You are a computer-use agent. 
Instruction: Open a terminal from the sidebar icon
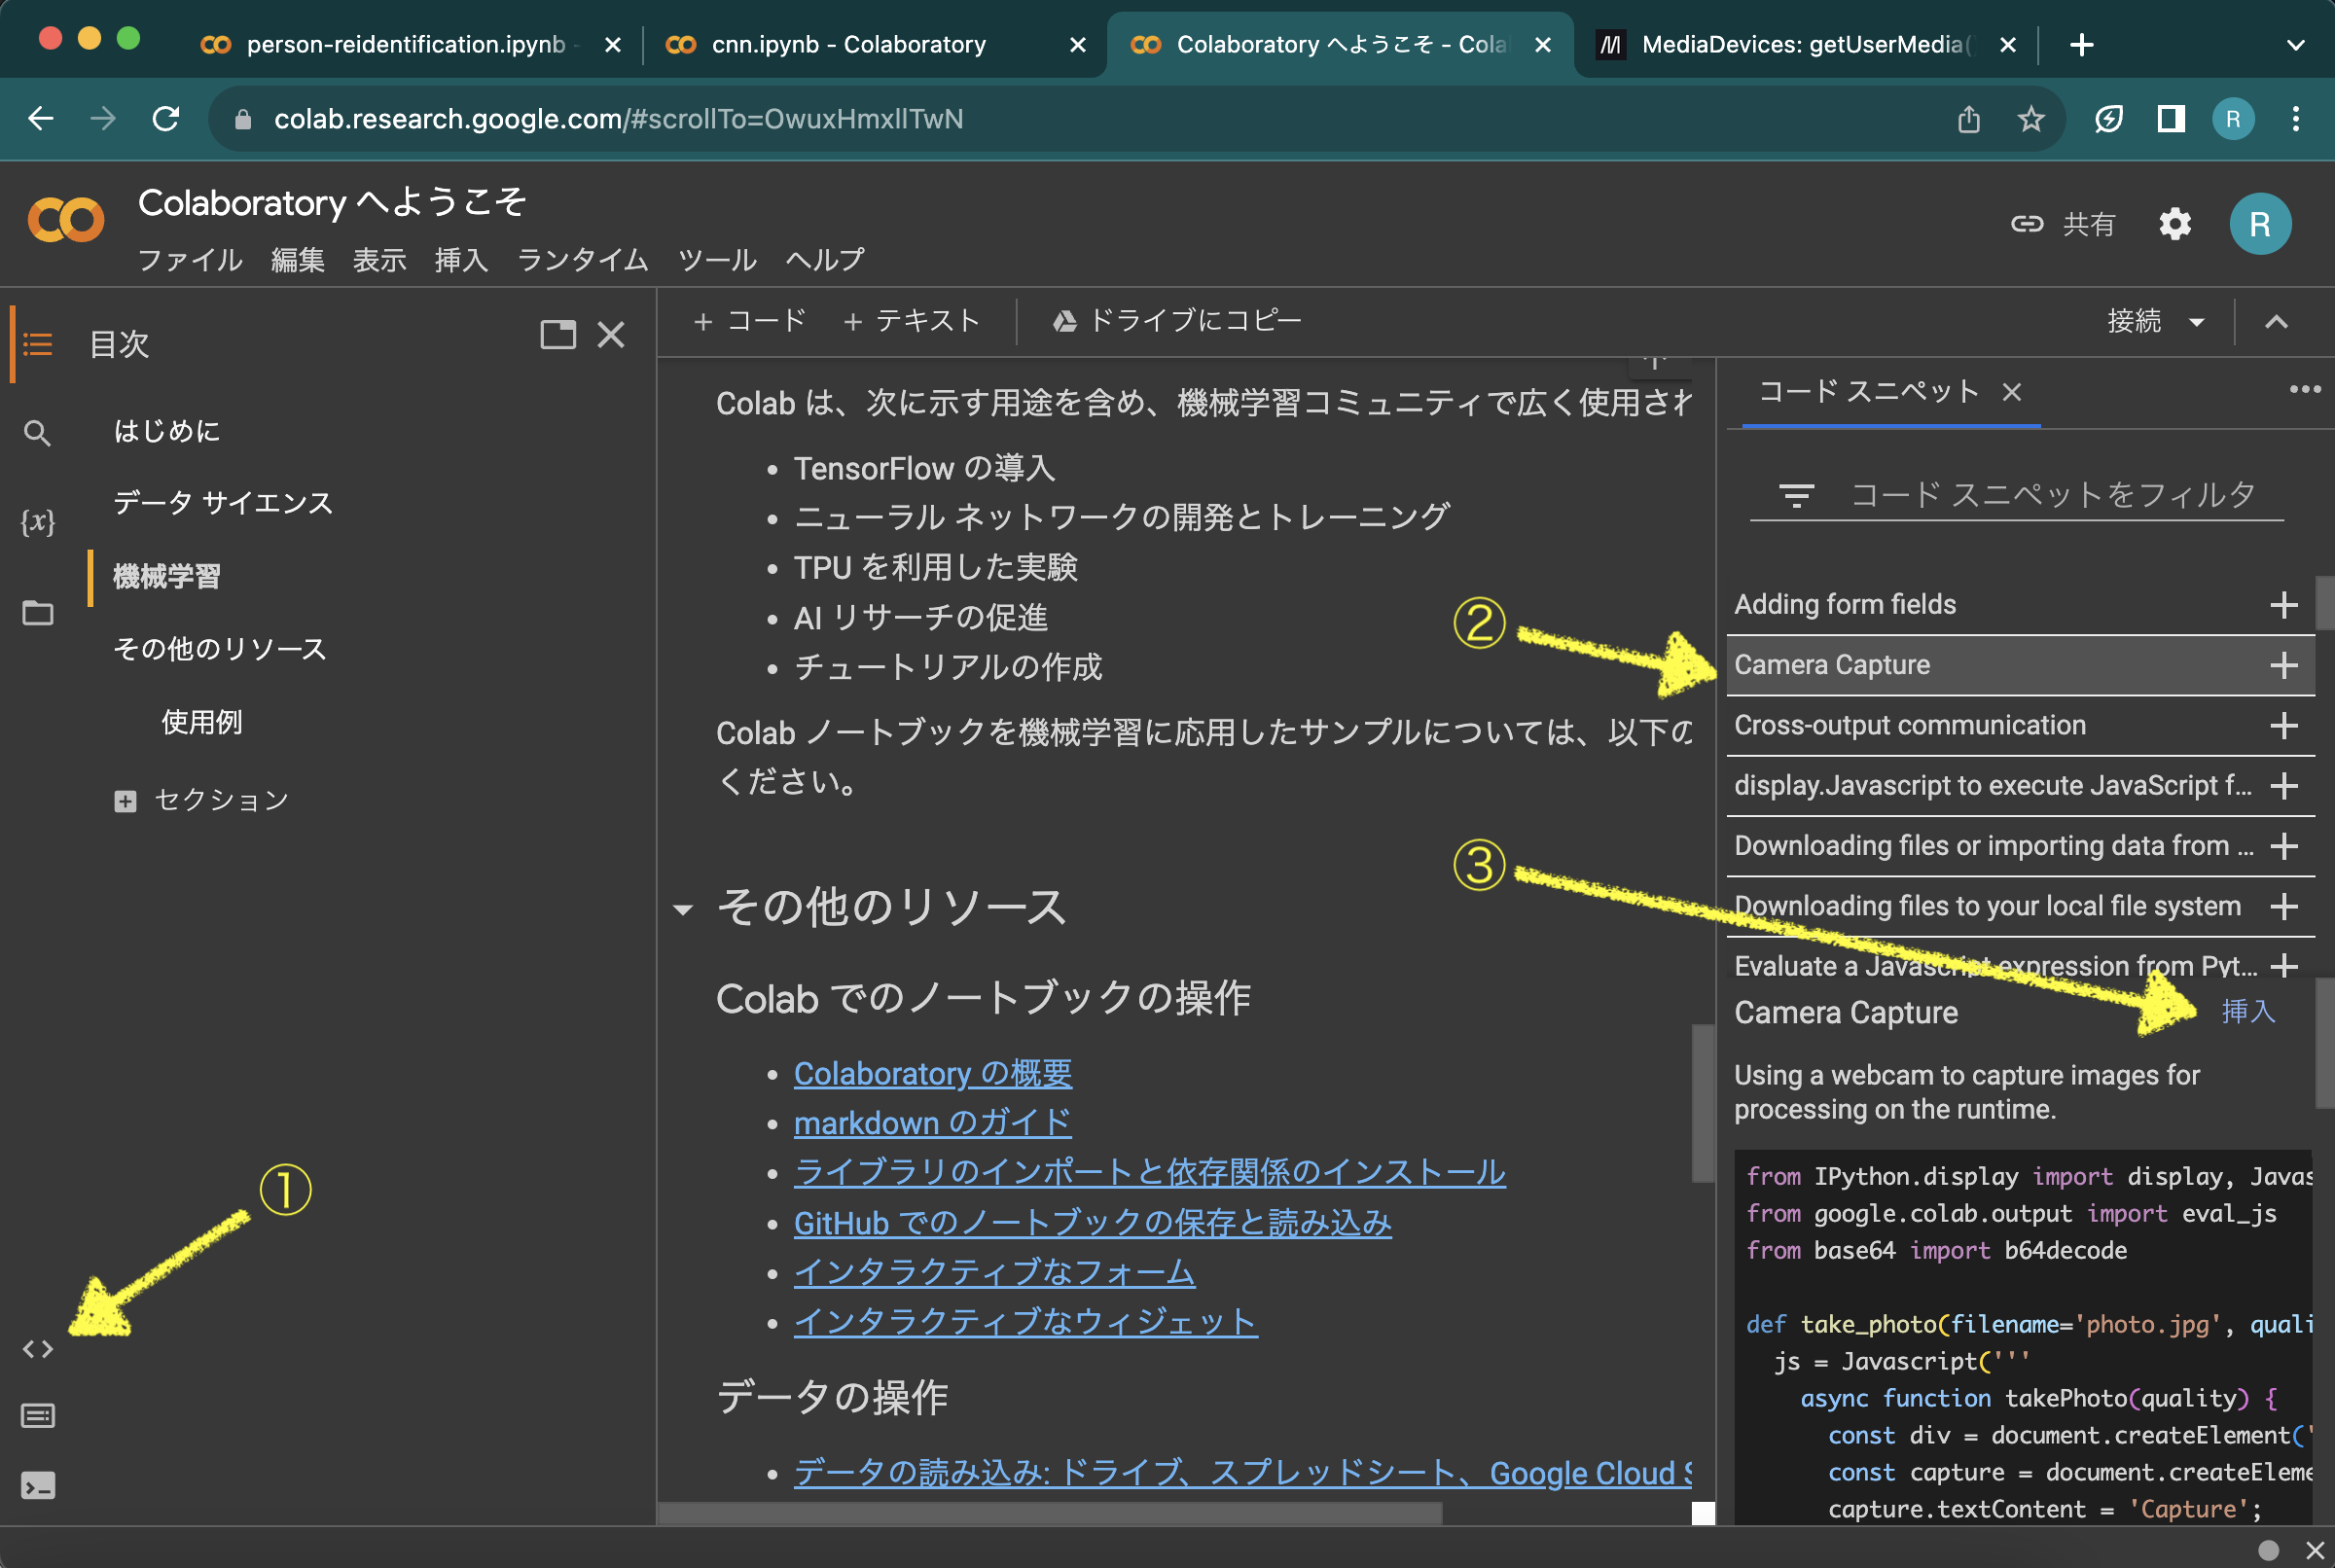click(x=40, y=1486)
